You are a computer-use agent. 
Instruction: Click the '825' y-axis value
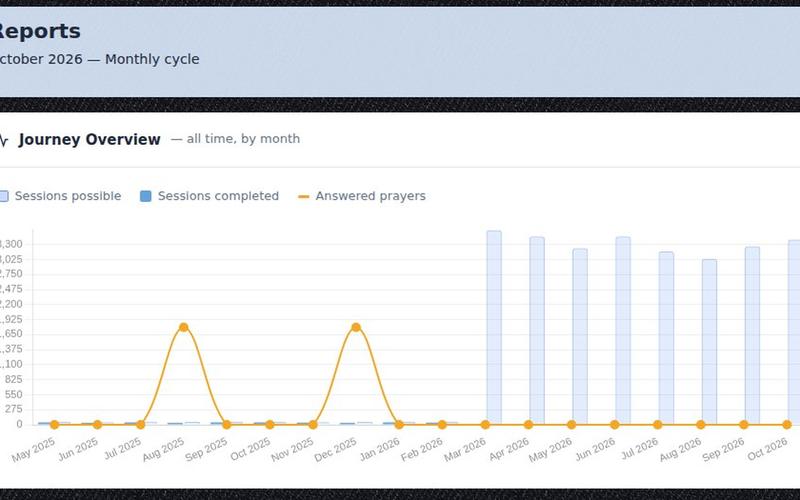[x=13, y=380]
